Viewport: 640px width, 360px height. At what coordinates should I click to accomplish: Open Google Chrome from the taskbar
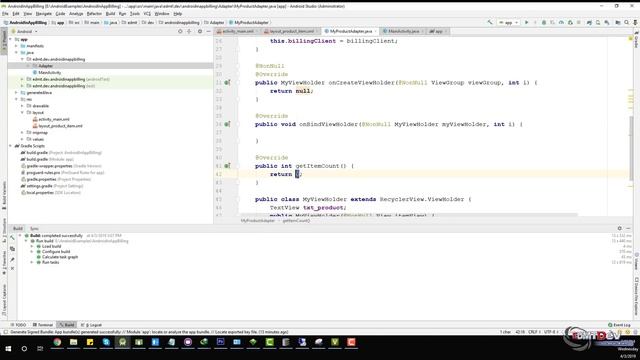[57, 342]
